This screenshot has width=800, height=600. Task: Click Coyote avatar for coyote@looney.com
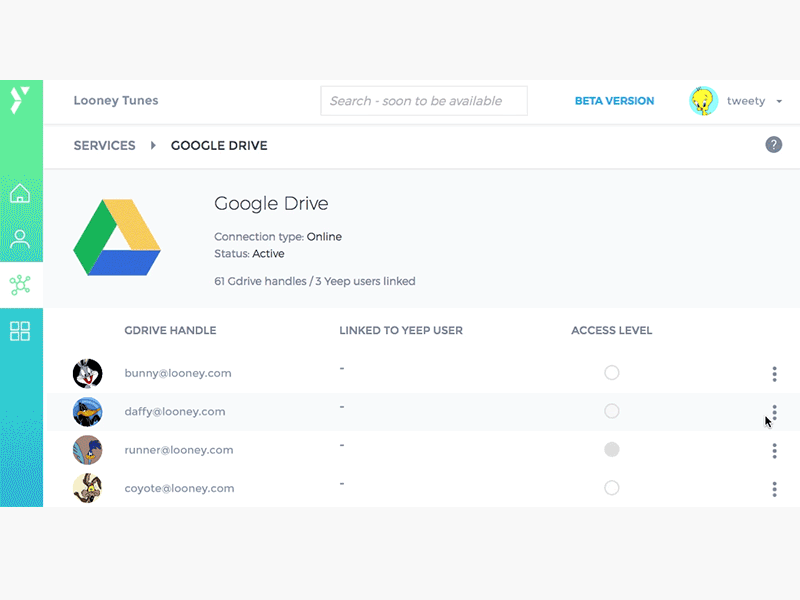[x=87, y=488]
